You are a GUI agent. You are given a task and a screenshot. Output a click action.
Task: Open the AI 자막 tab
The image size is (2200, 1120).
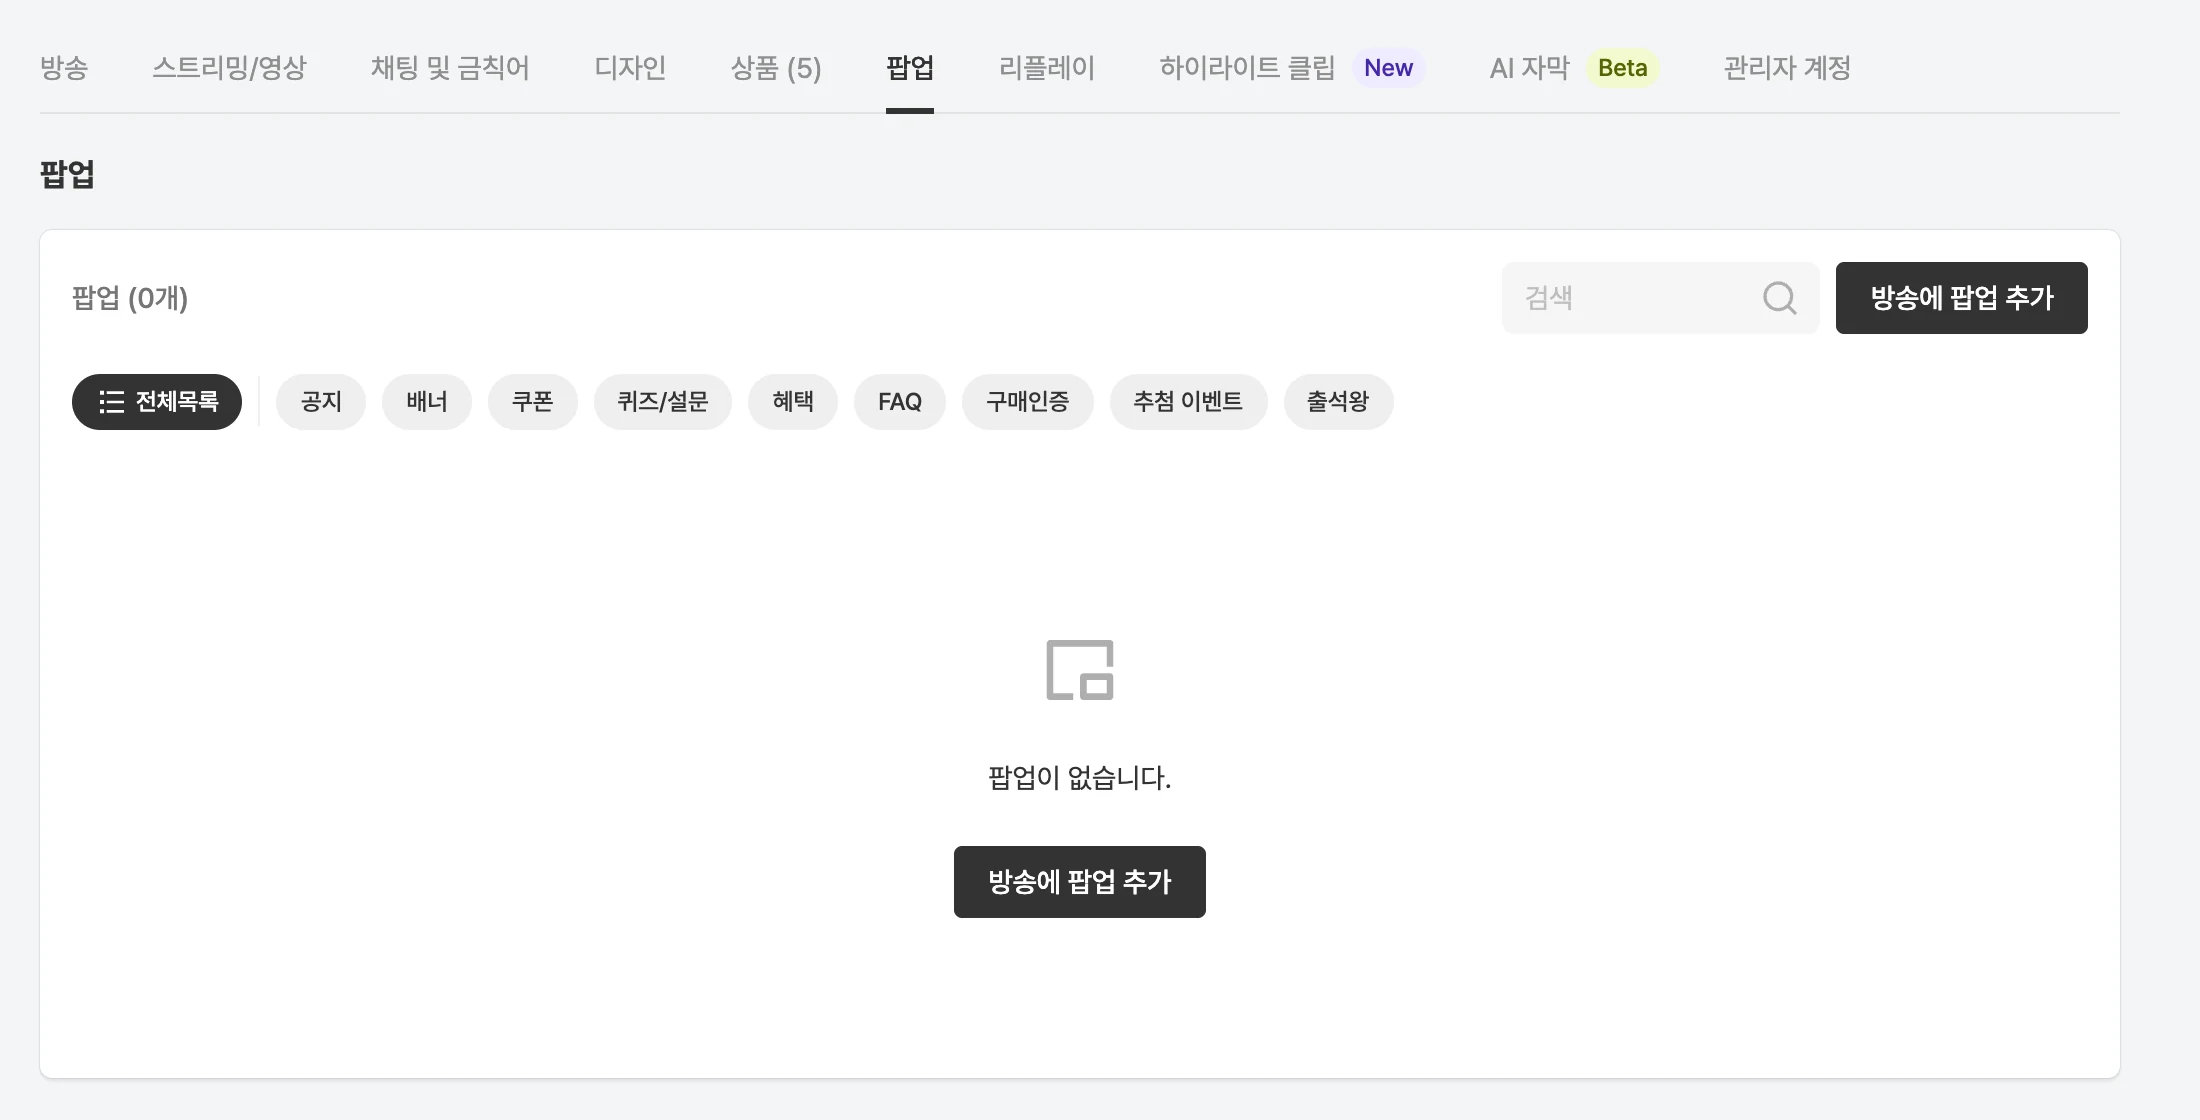coord(1530,68)
